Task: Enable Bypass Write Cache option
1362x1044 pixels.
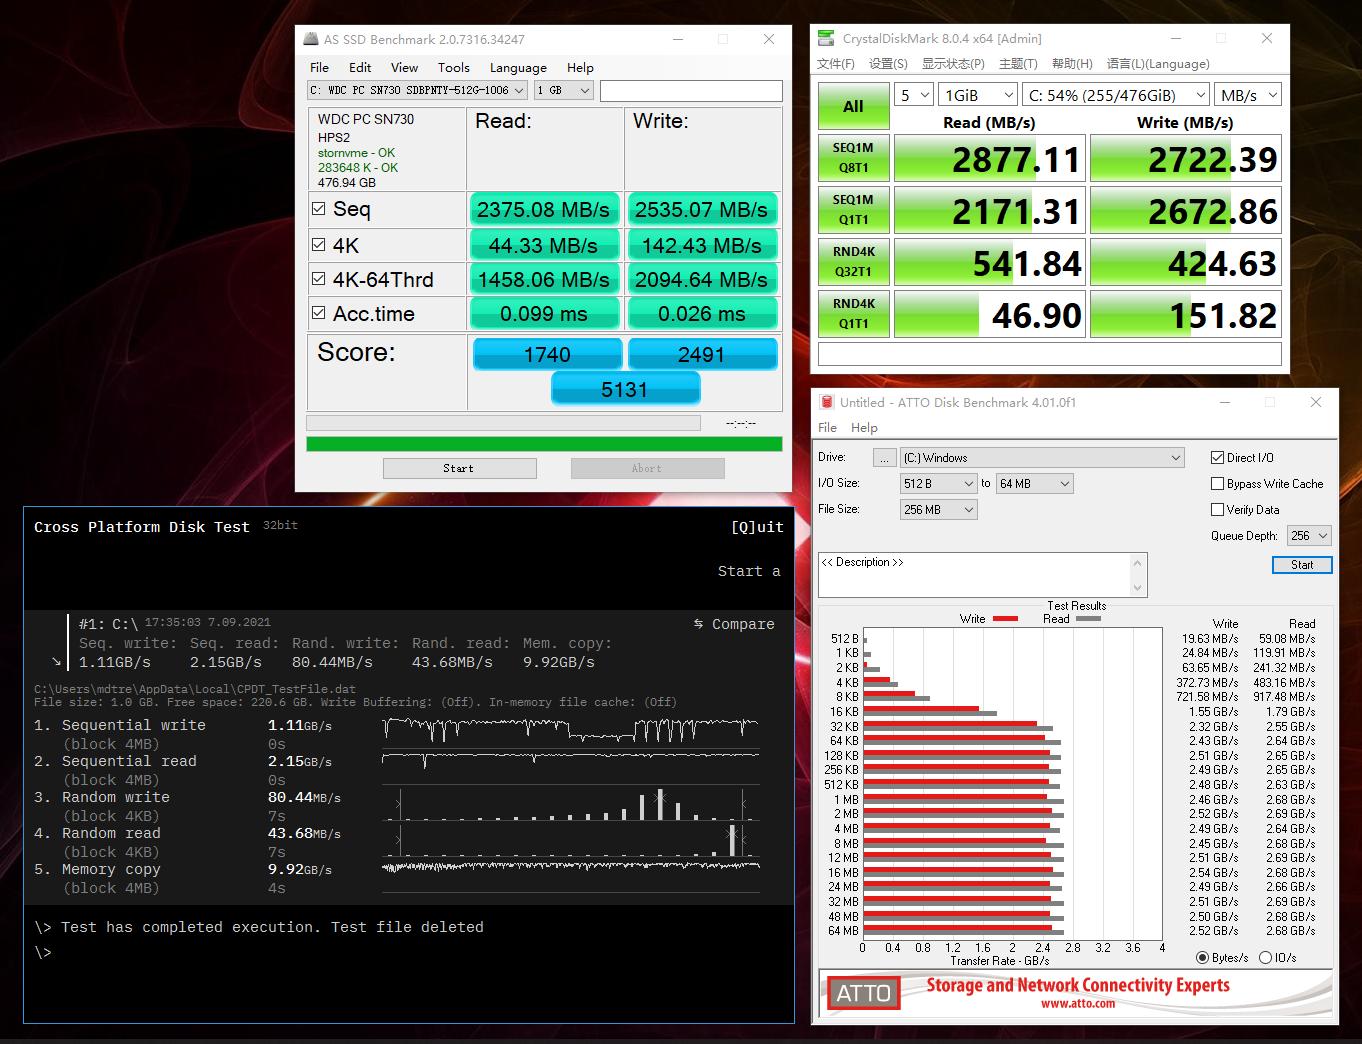Action: [1217, 484]
